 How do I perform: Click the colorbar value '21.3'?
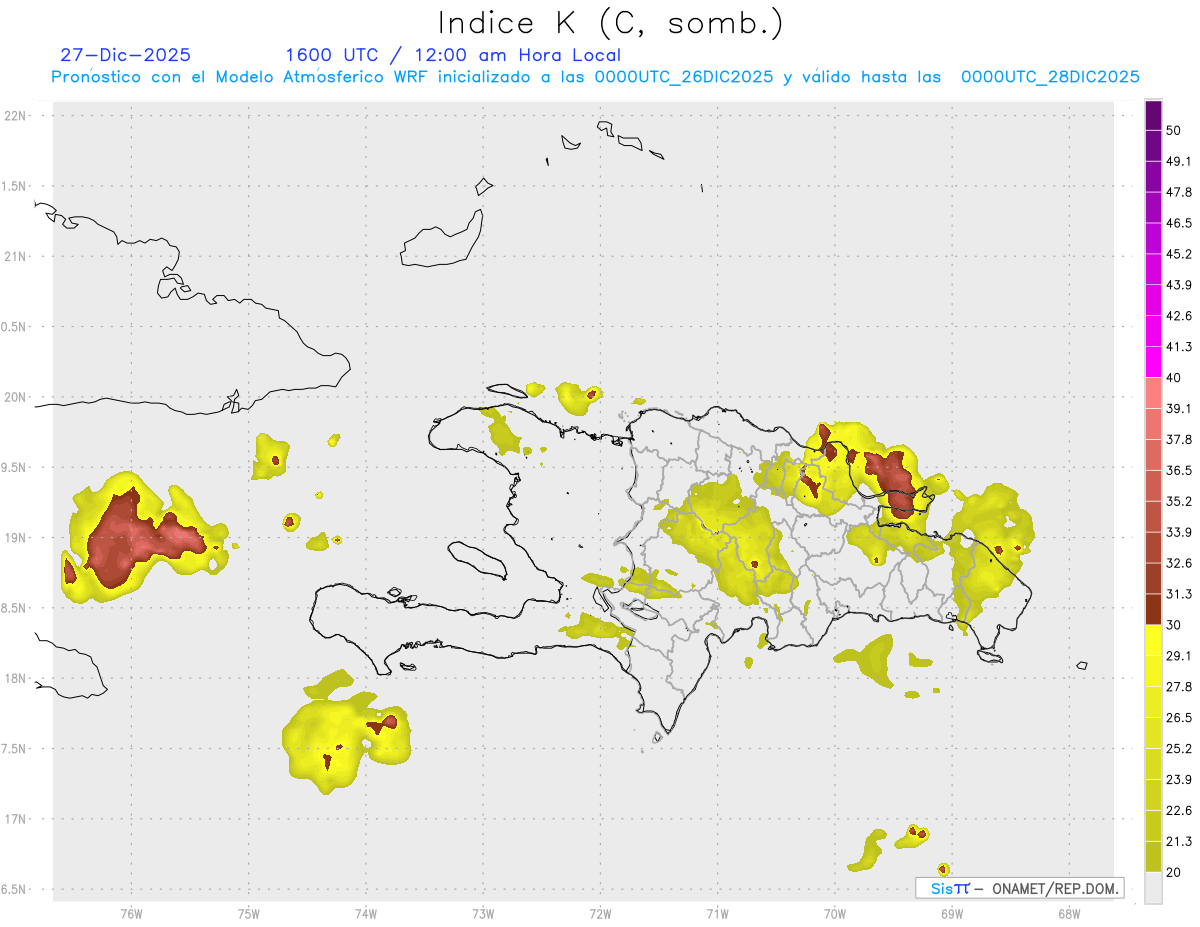(x=1178, y=841)
